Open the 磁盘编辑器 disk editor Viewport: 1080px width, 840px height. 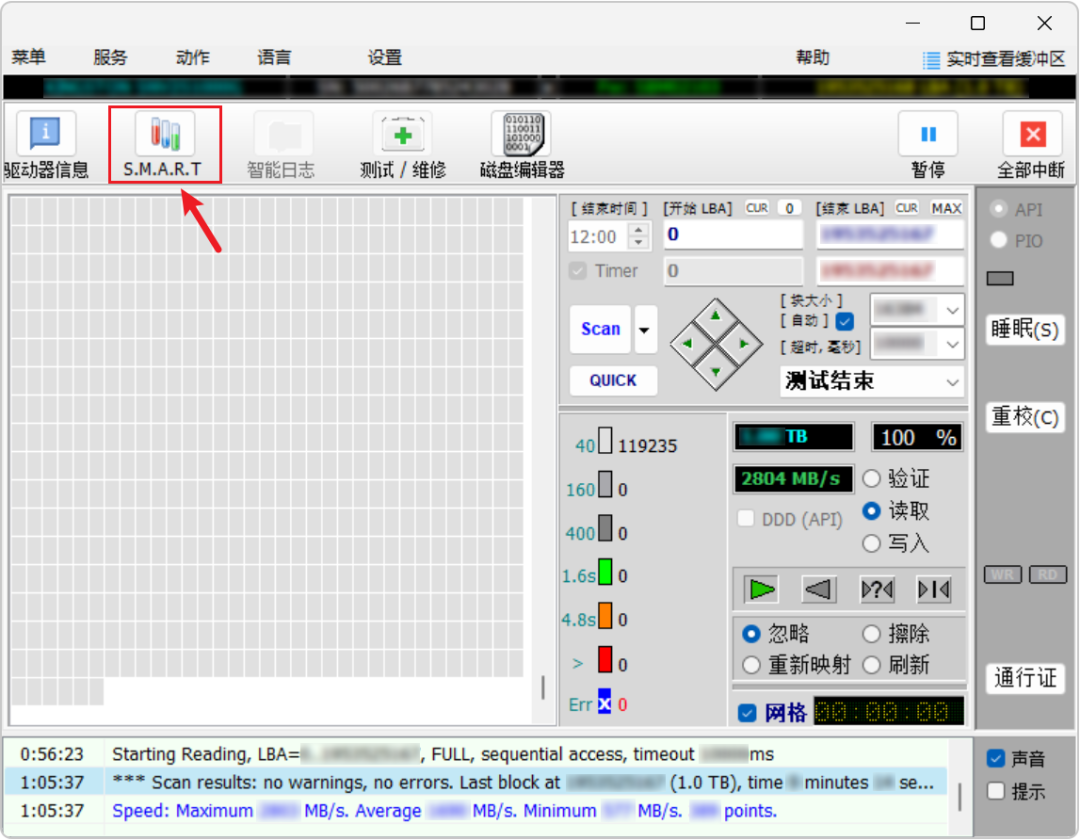(521, 145)
